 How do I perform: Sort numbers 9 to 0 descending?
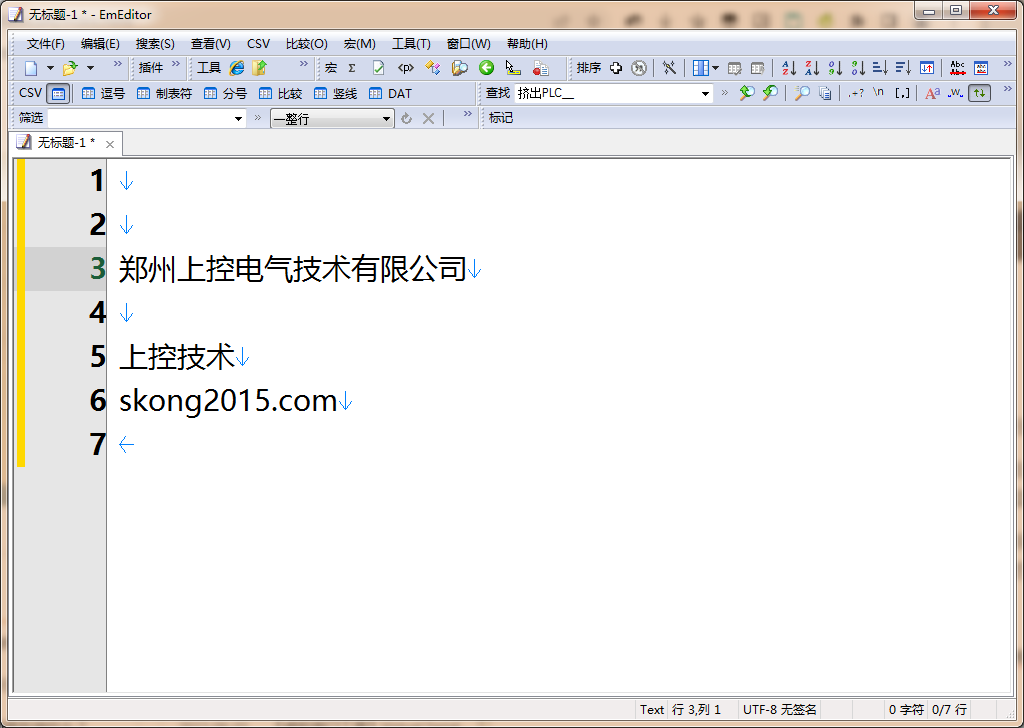click(x=858, y=68)
